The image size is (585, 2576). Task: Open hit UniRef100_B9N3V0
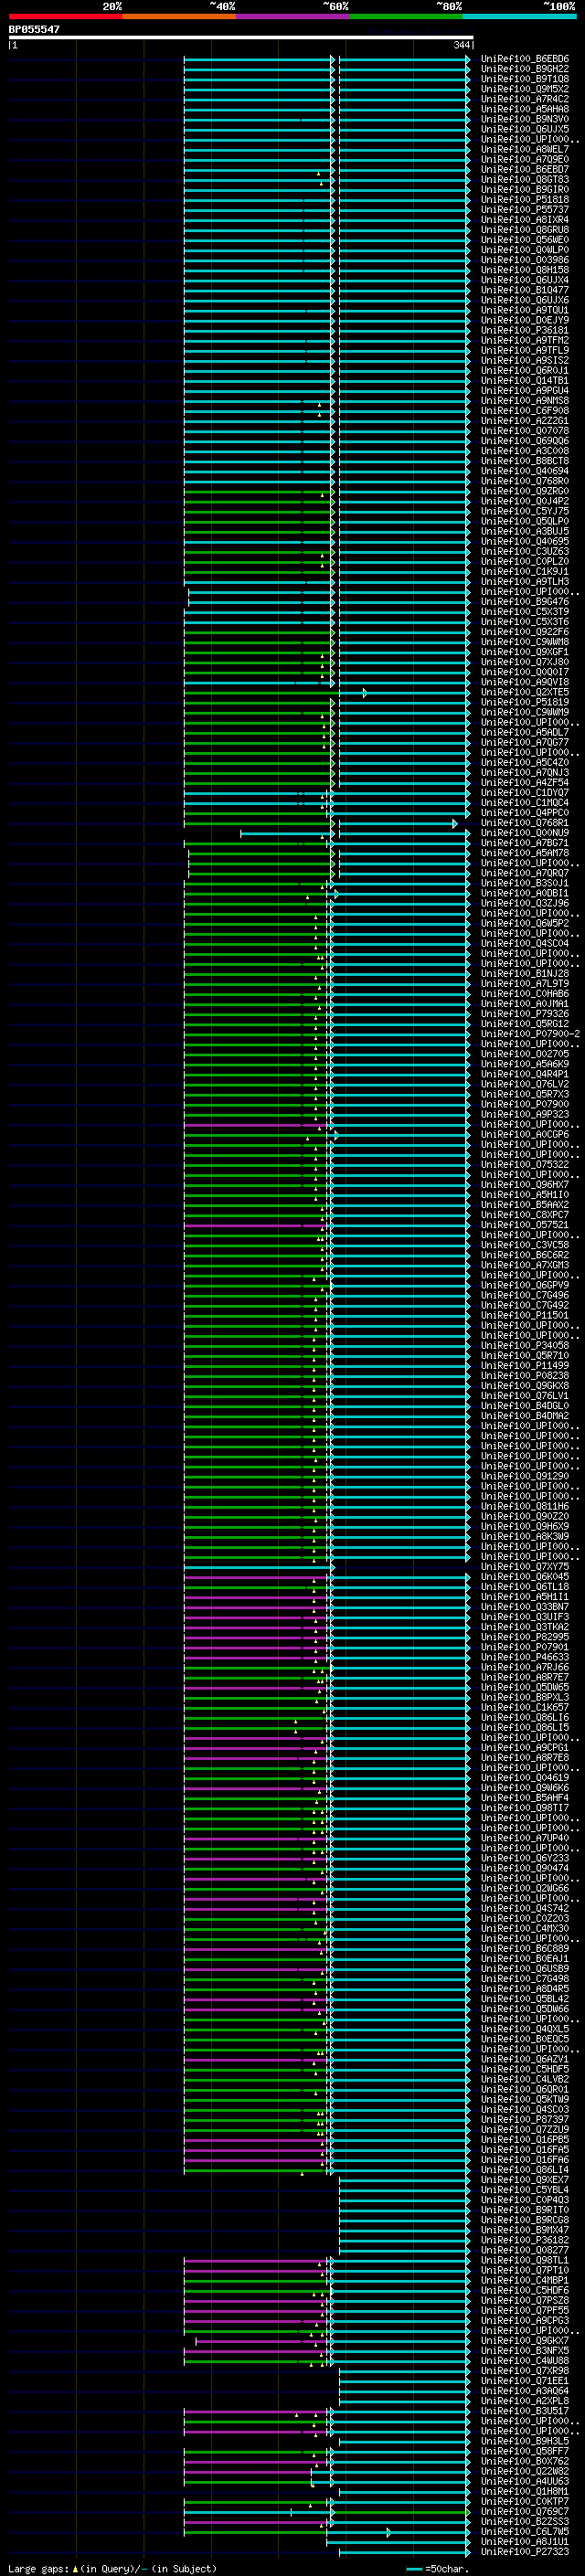[525, 119]
